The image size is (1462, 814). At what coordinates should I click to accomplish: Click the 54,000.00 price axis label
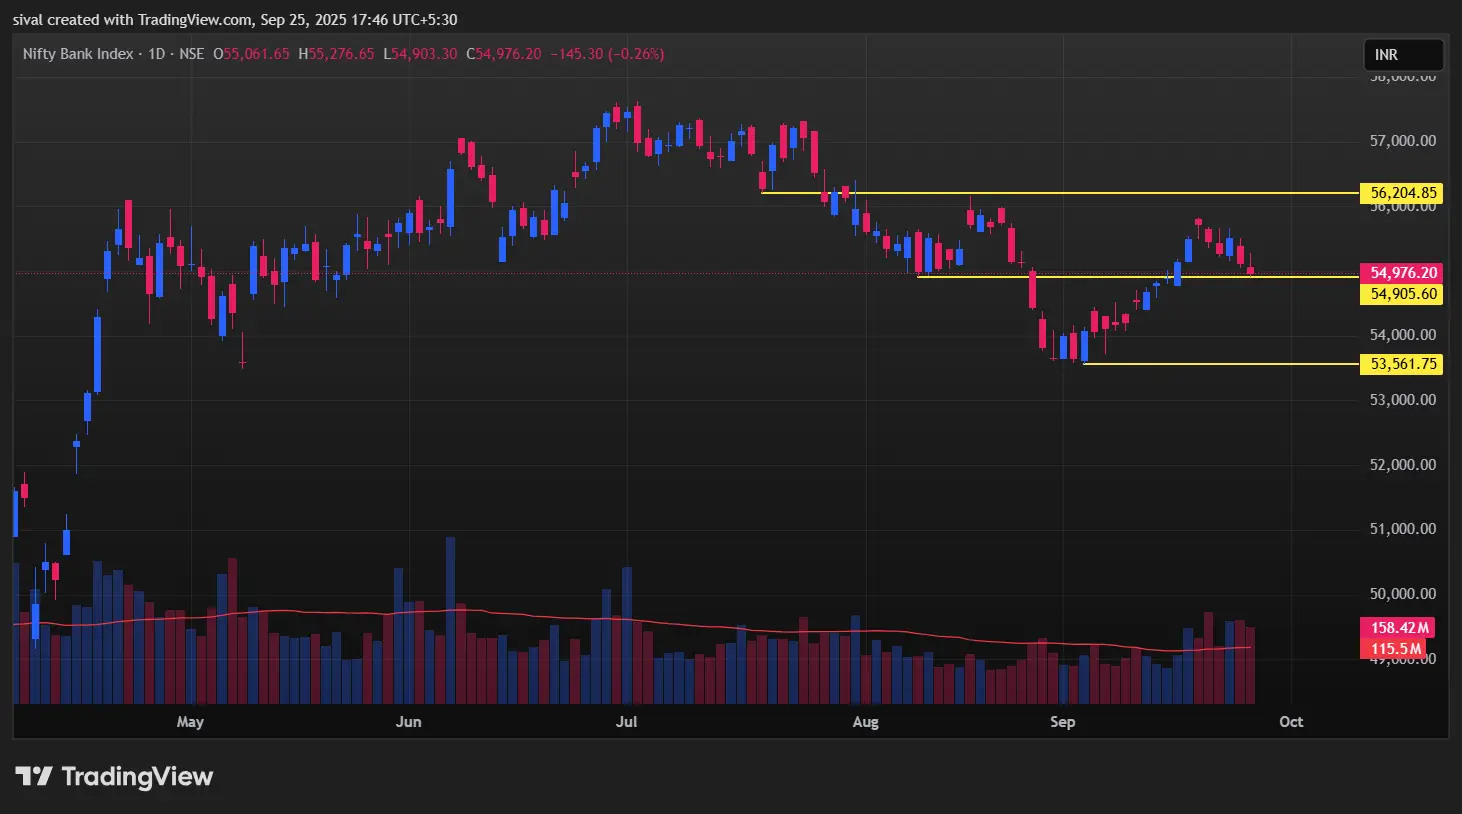(1403, 335)
